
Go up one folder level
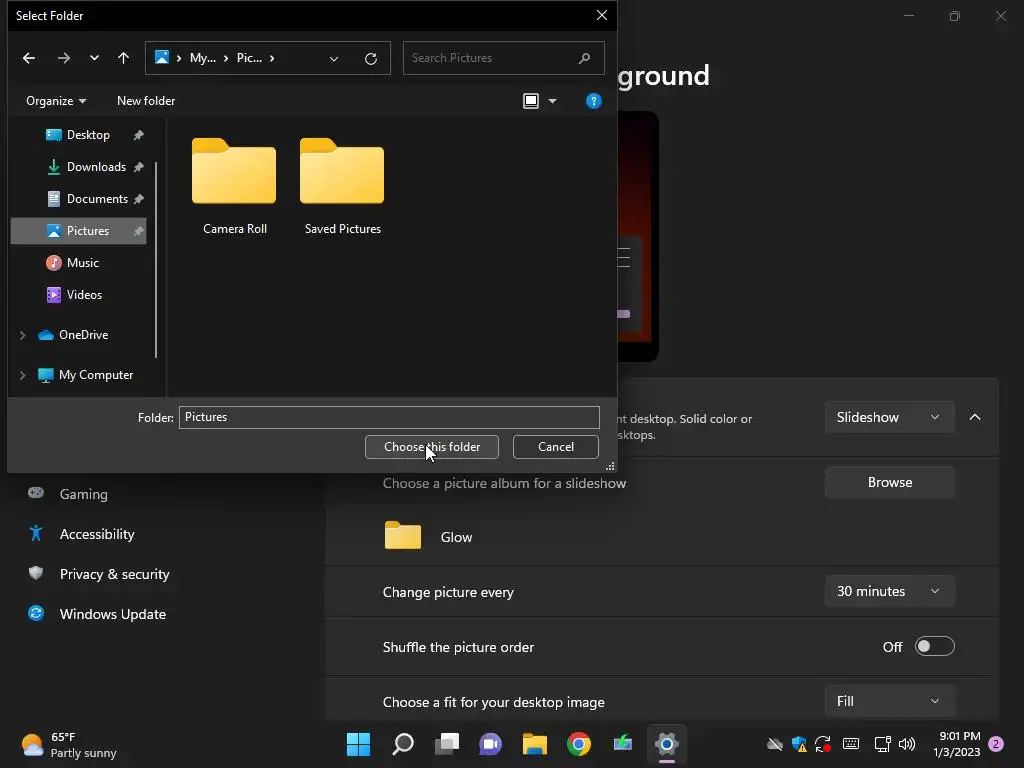coord(123,58)
